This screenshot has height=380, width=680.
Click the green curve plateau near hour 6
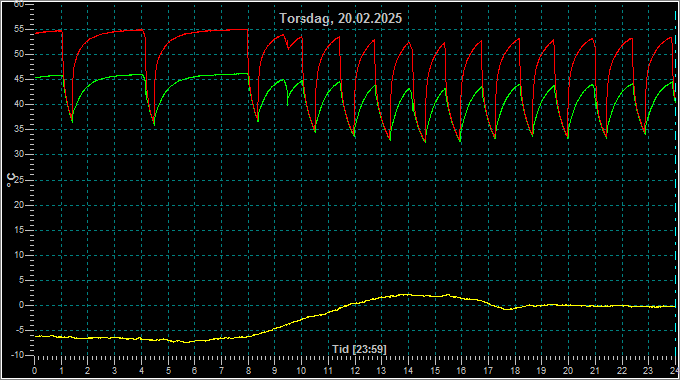(x=195, y=76)
